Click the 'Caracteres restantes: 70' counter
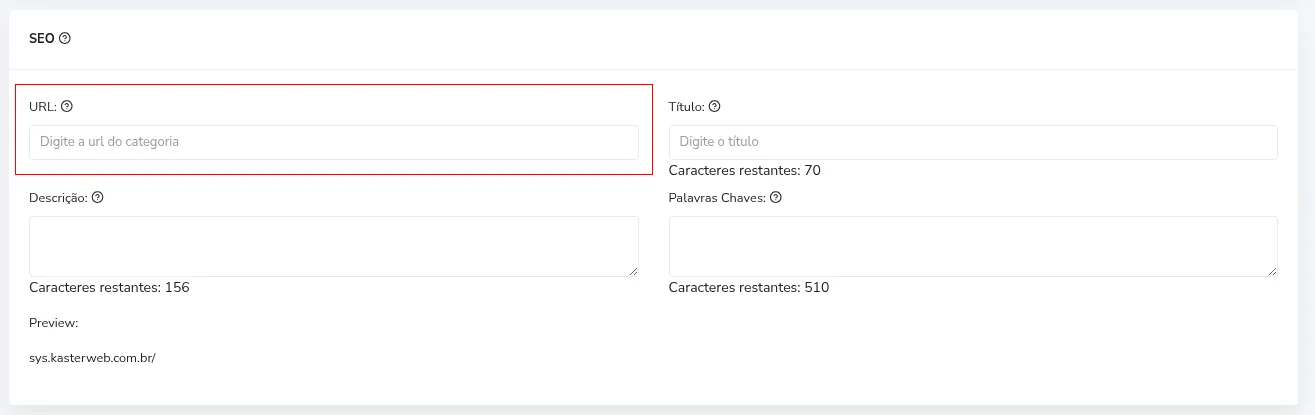Viewport: 1315px width, 415px height. pyautogui.click(x=745, y=171)
